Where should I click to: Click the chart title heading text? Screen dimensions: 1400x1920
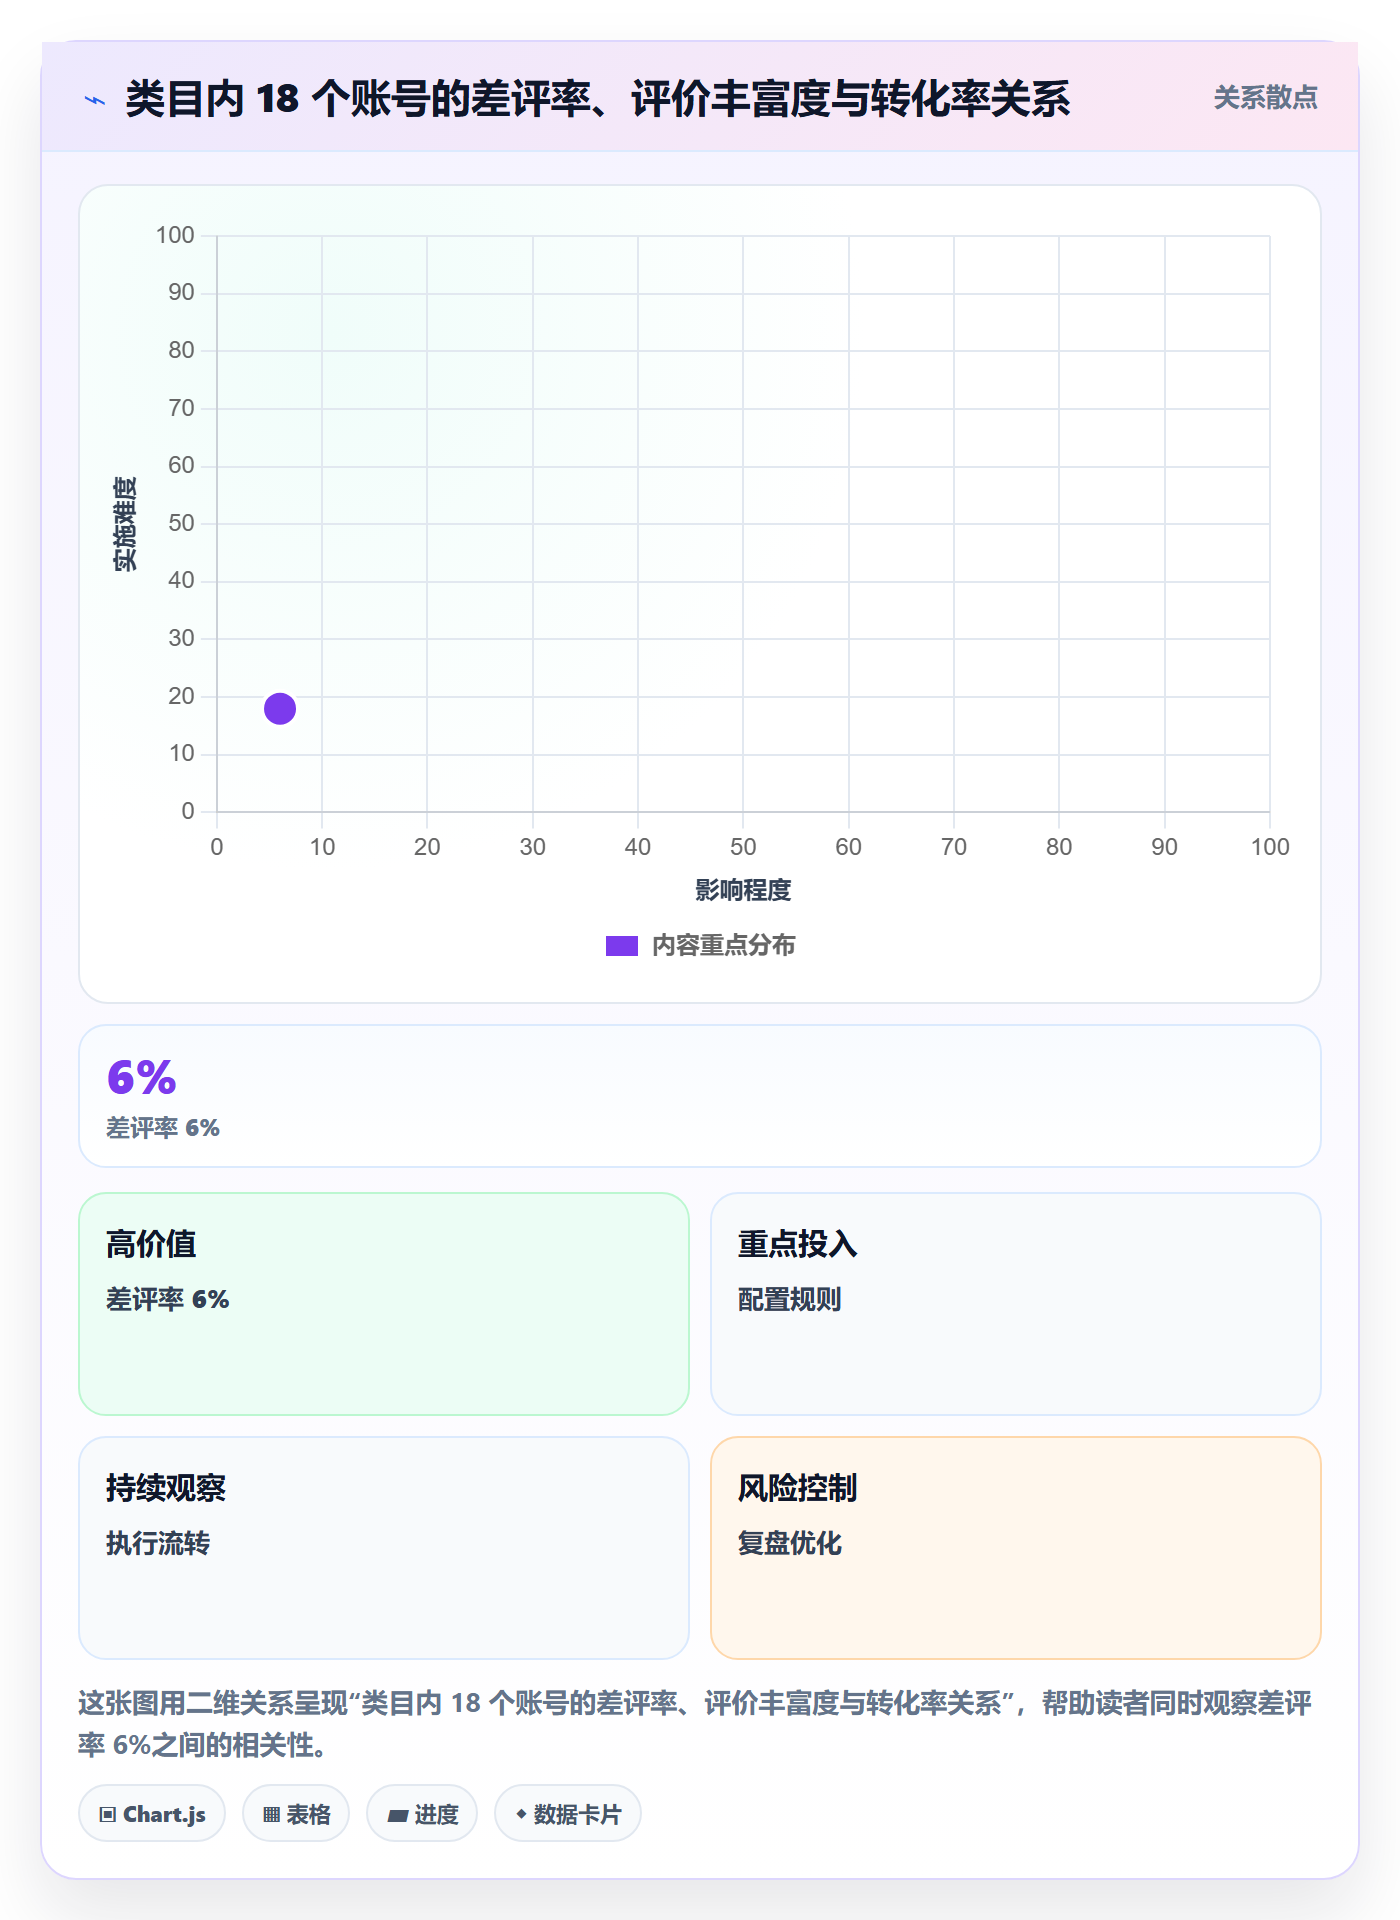598,99
